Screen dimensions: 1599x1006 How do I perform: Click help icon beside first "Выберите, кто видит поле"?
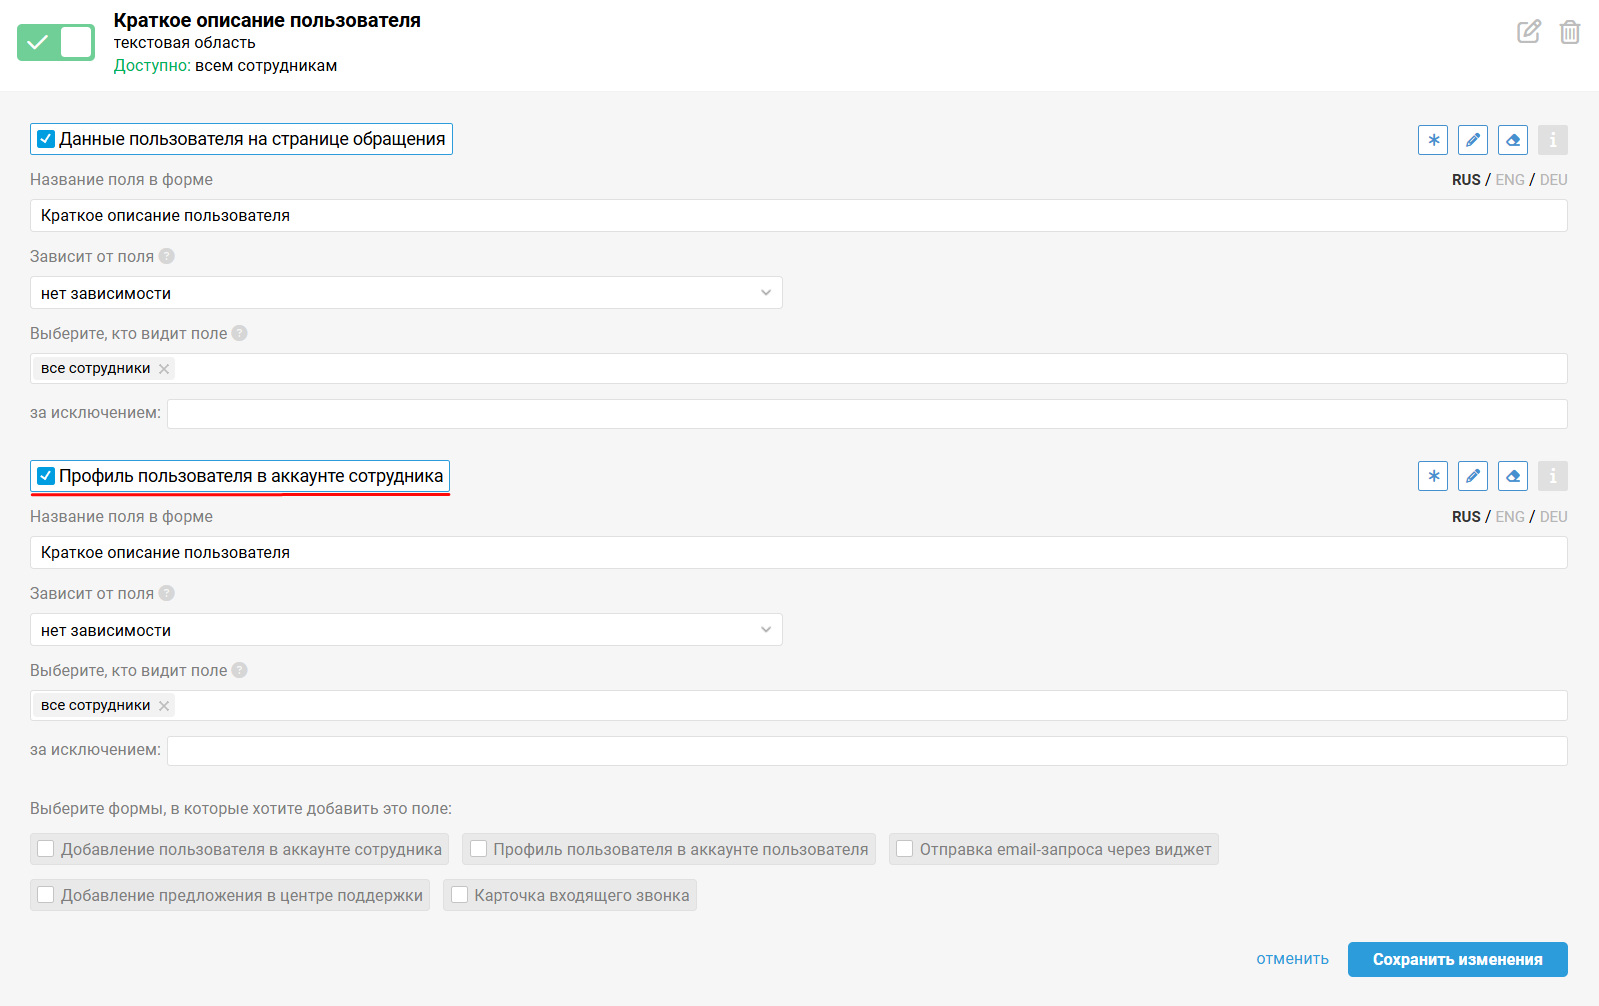(x=240, y=333)
